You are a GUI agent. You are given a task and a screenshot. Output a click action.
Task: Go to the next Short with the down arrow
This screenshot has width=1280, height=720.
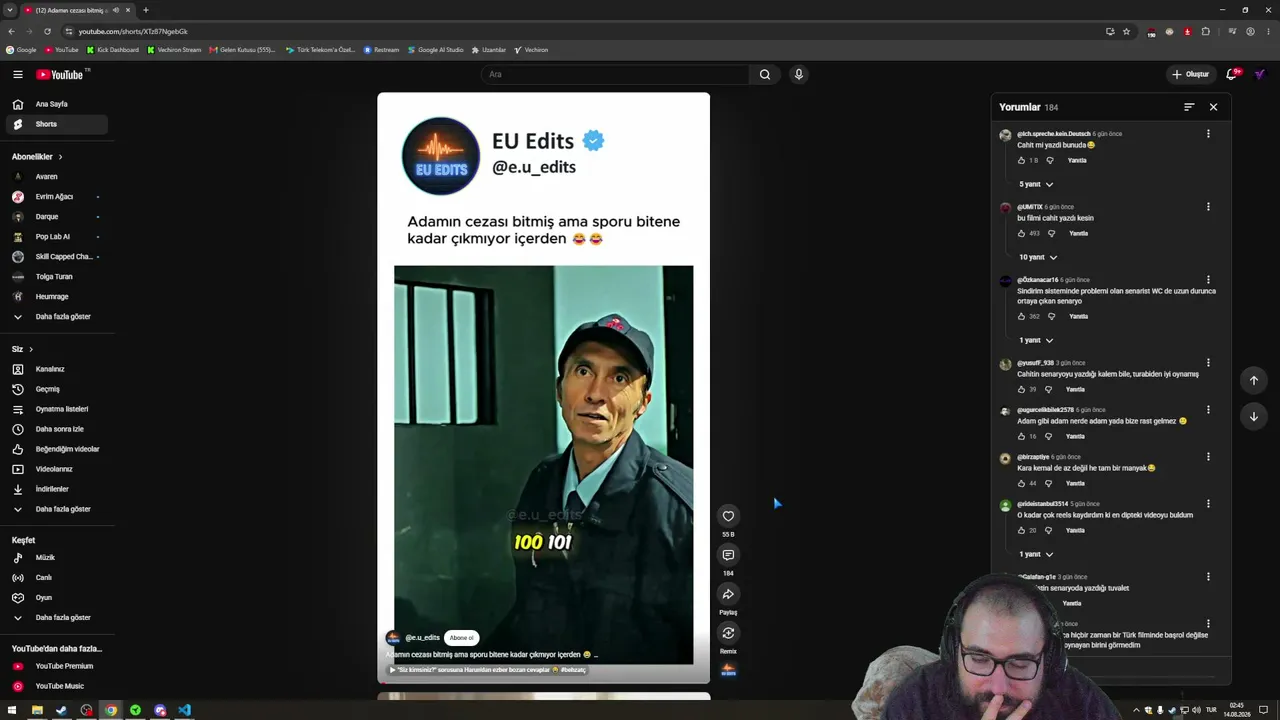tap(1253, 417)
